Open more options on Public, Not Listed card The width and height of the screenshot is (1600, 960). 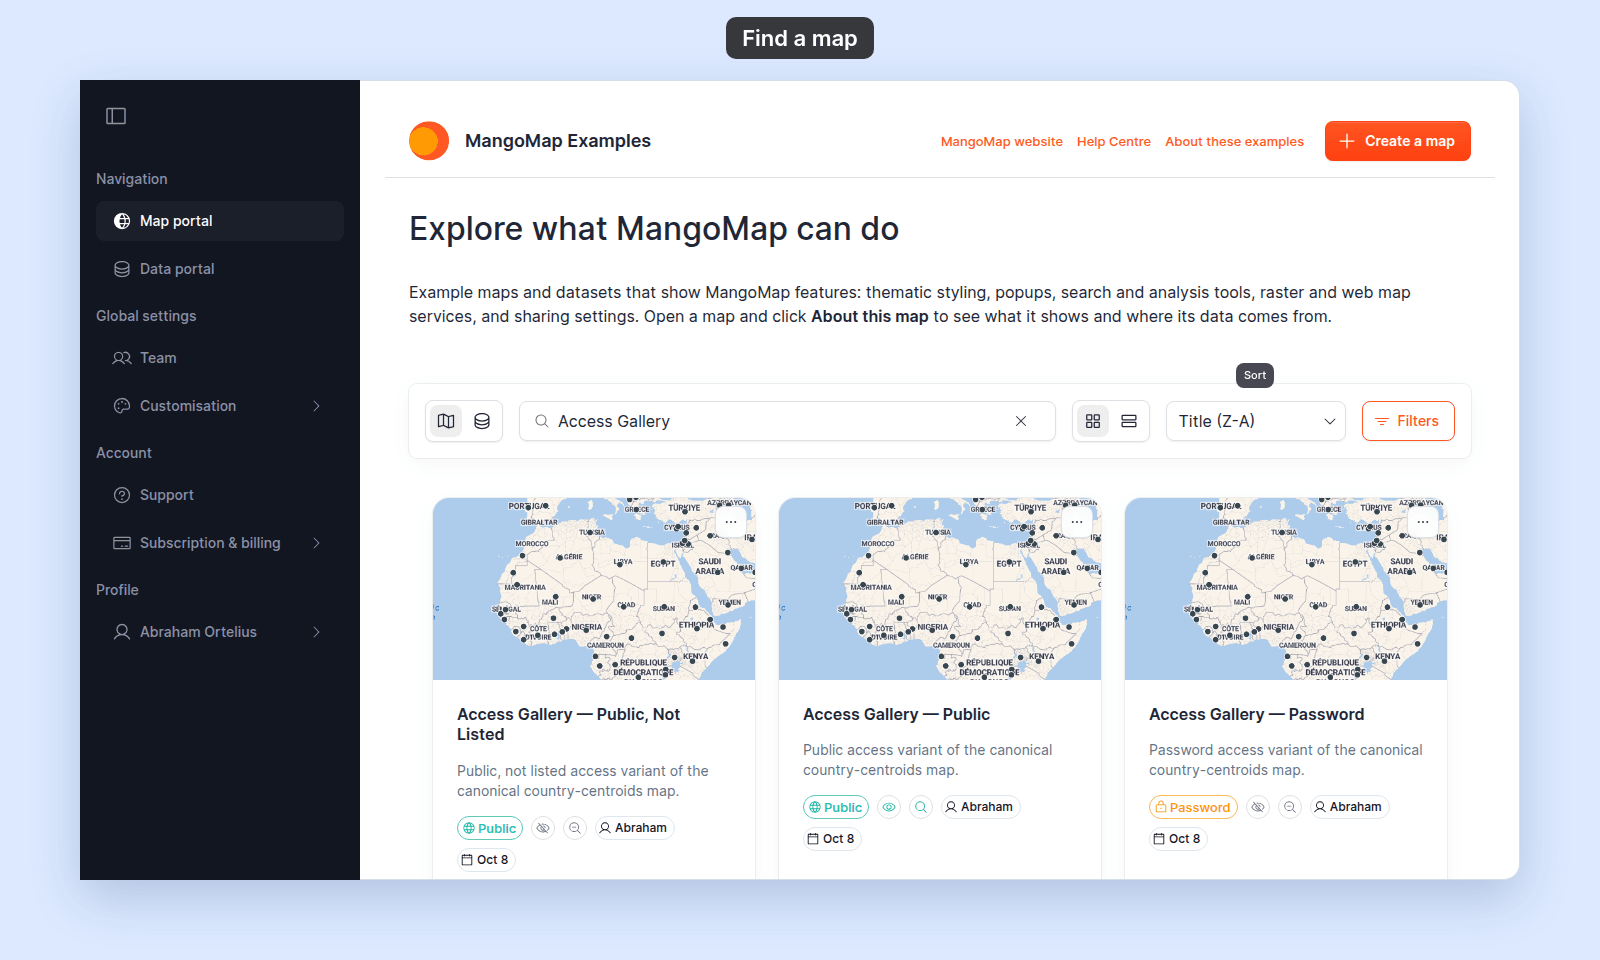pos(731,522)
